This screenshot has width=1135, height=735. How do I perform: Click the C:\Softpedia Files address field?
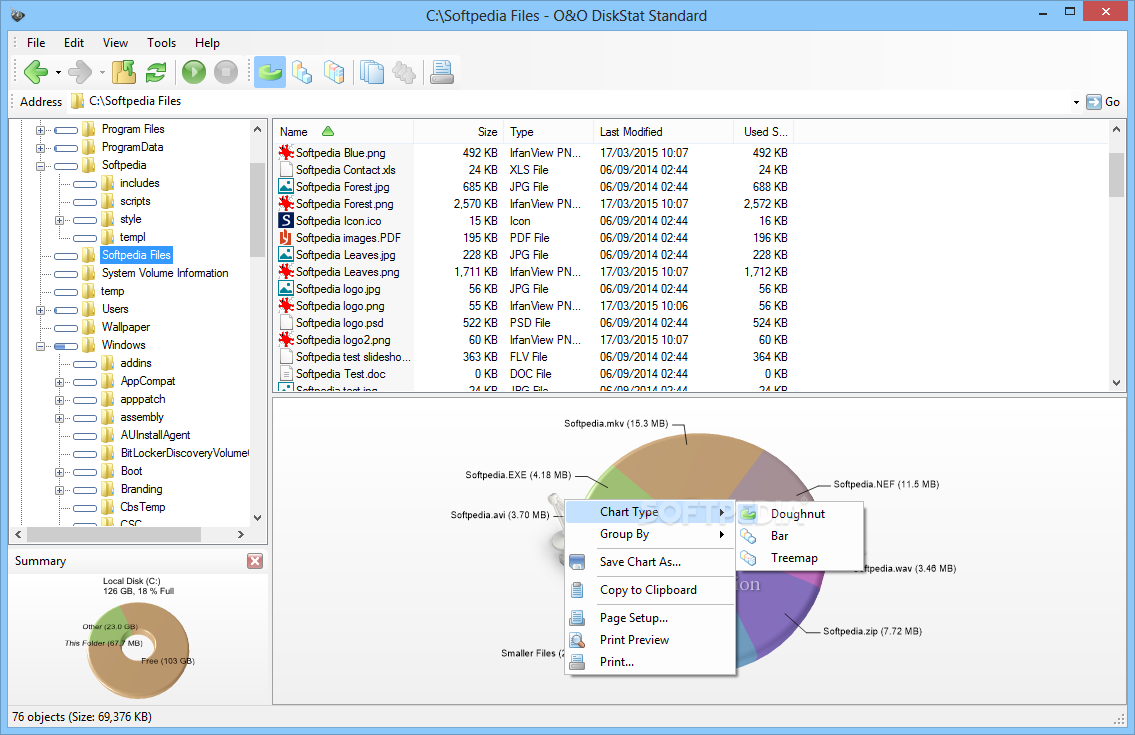pos(568,101)
